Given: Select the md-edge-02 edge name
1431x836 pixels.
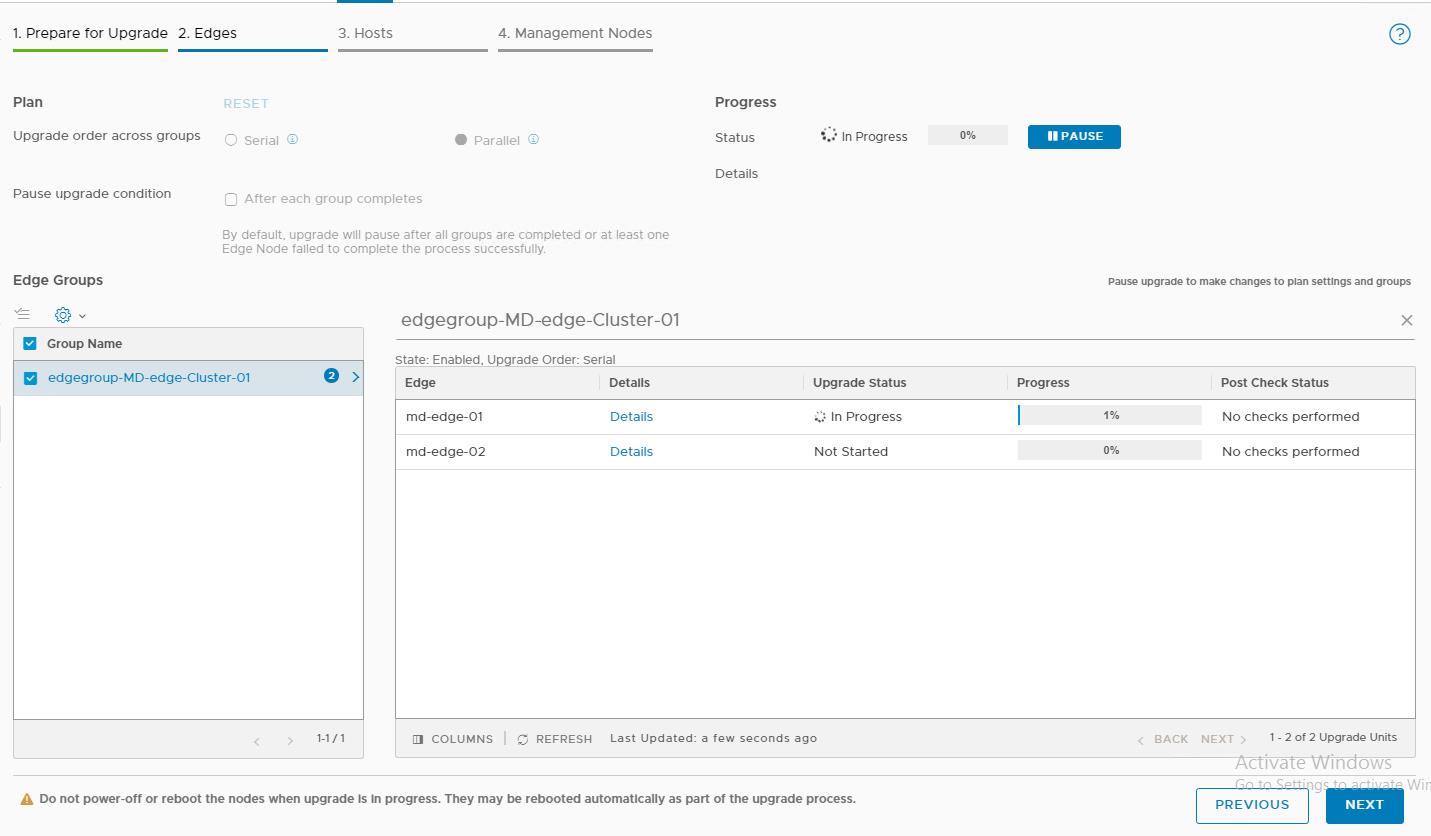Looking at the screenshot, I should (x=446, y=452).
